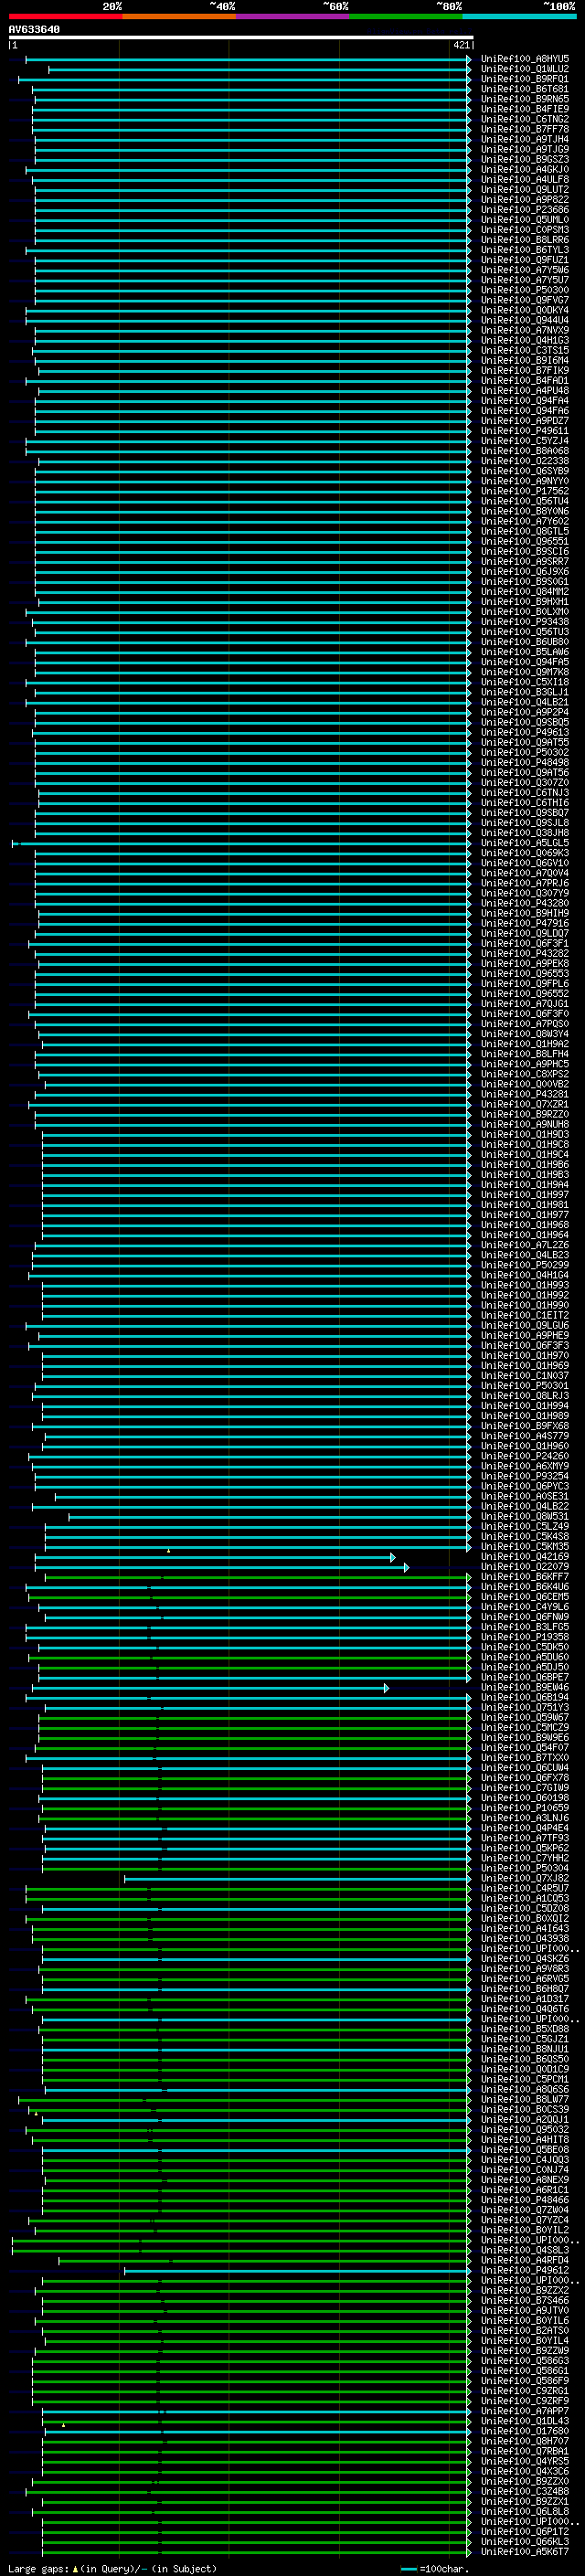This screenshot has height=2576, width=585.
Task: Select the hit UniRef100_Q0DKY4
Action: 524,310
